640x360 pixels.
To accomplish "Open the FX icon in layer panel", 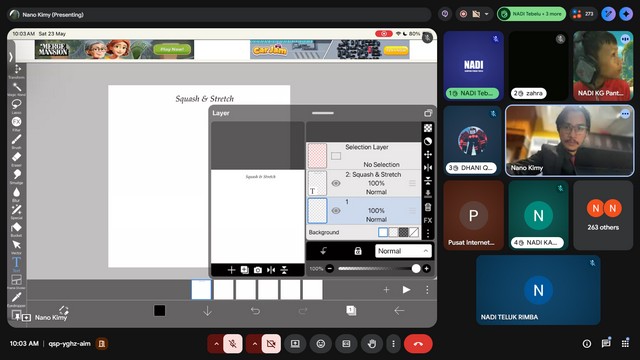I will pos(427,220).
